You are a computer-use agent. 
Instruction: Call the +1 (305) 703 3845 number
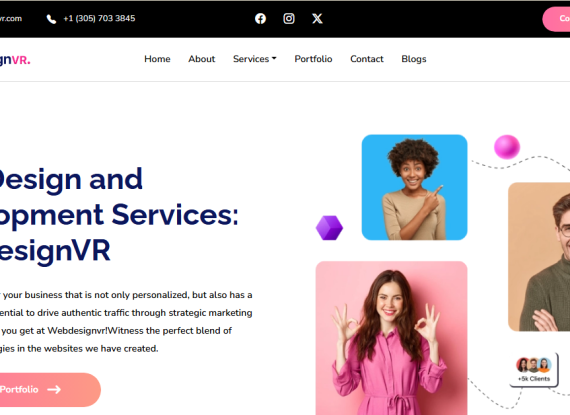click(x=99, y=18)
